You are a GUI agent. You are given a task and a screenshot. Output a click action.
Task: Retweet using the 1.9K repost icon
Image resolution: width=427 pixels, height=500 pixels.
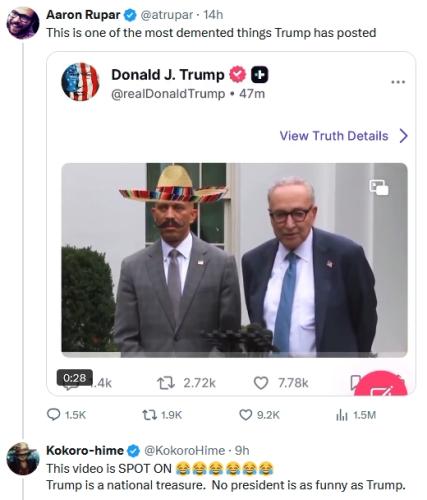coord(149,415)
